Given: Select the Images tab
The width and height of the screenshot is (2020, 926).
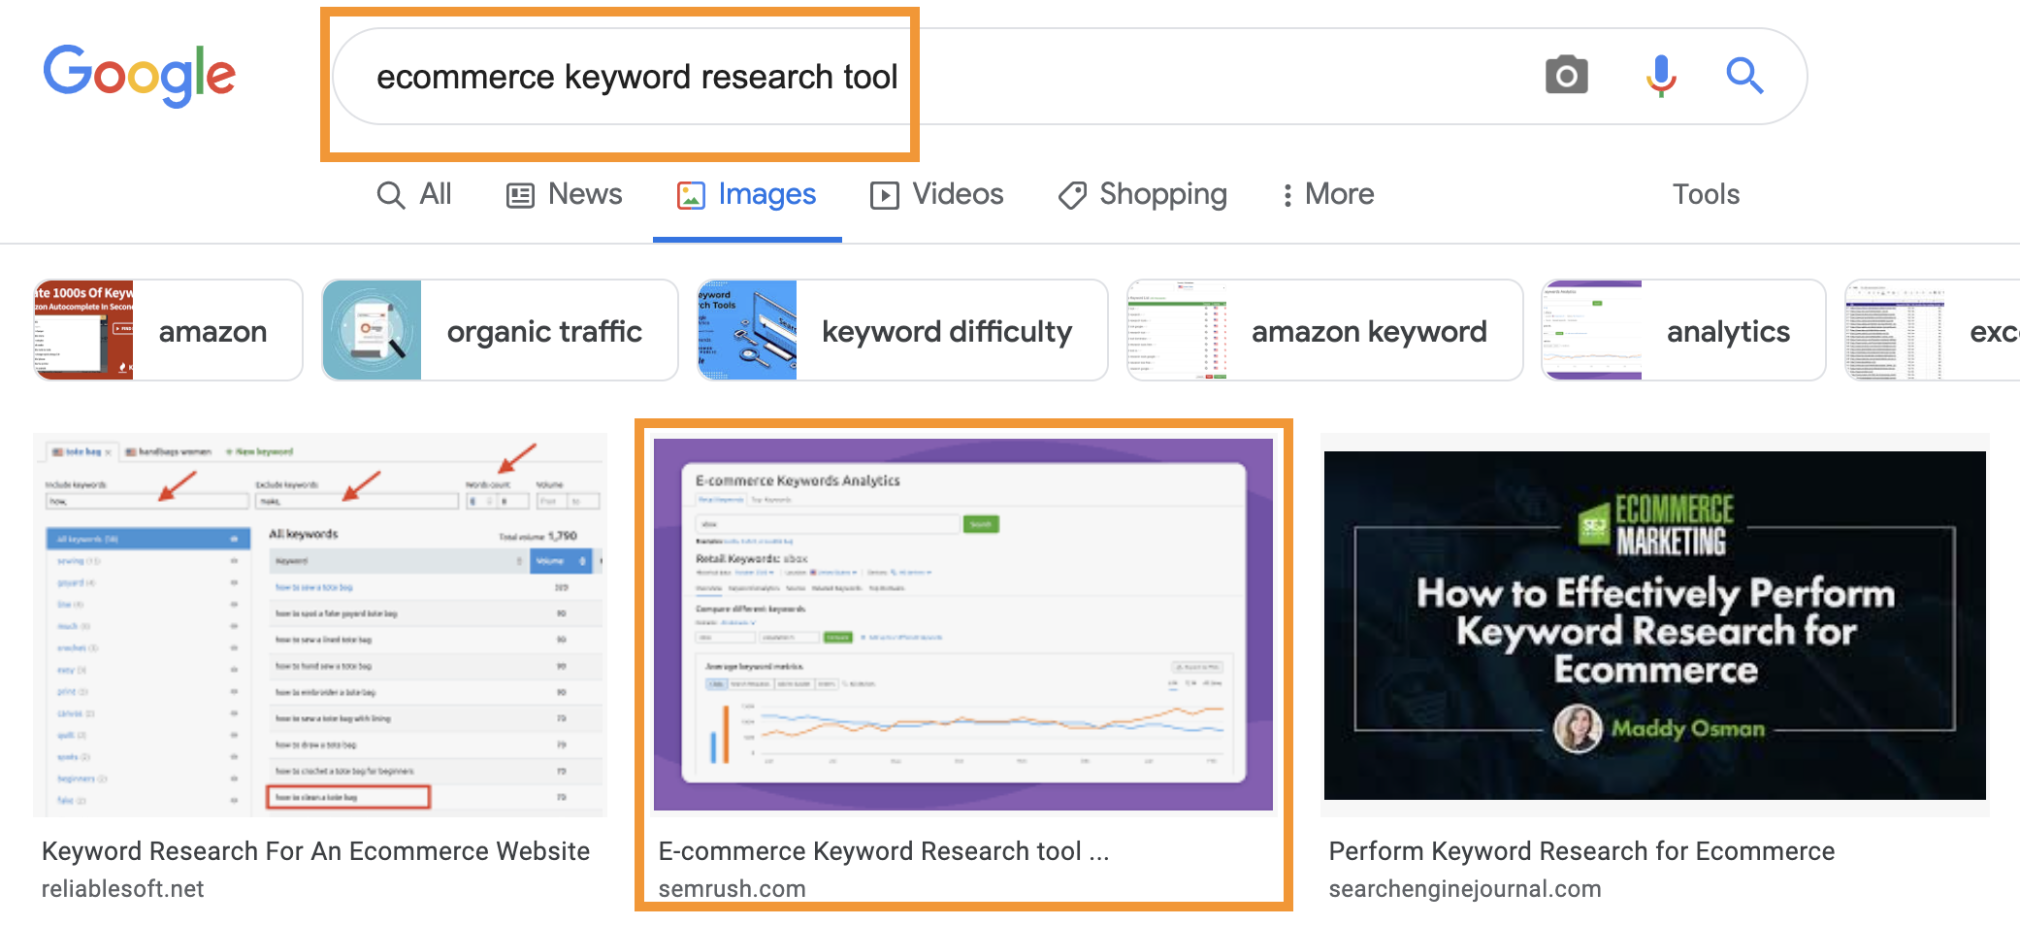Looking at the screenshot, I should click(x=747, y=194).
